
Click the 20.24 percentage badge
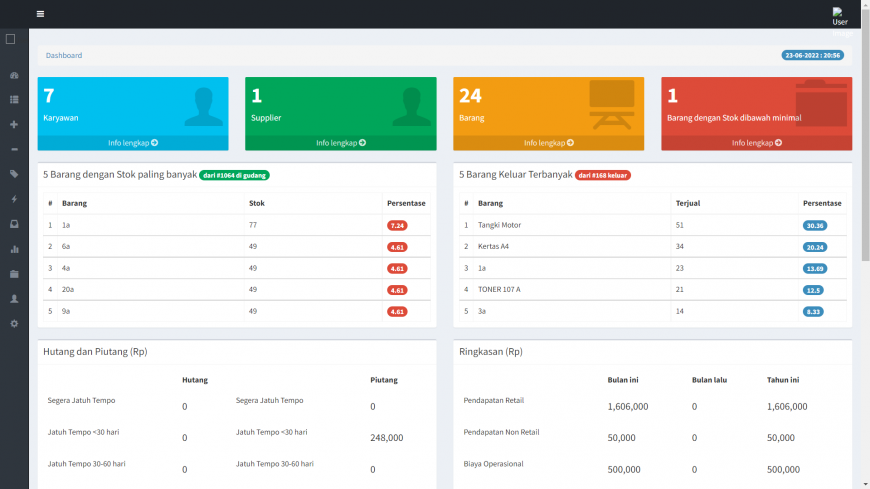[x=815, y=247]
